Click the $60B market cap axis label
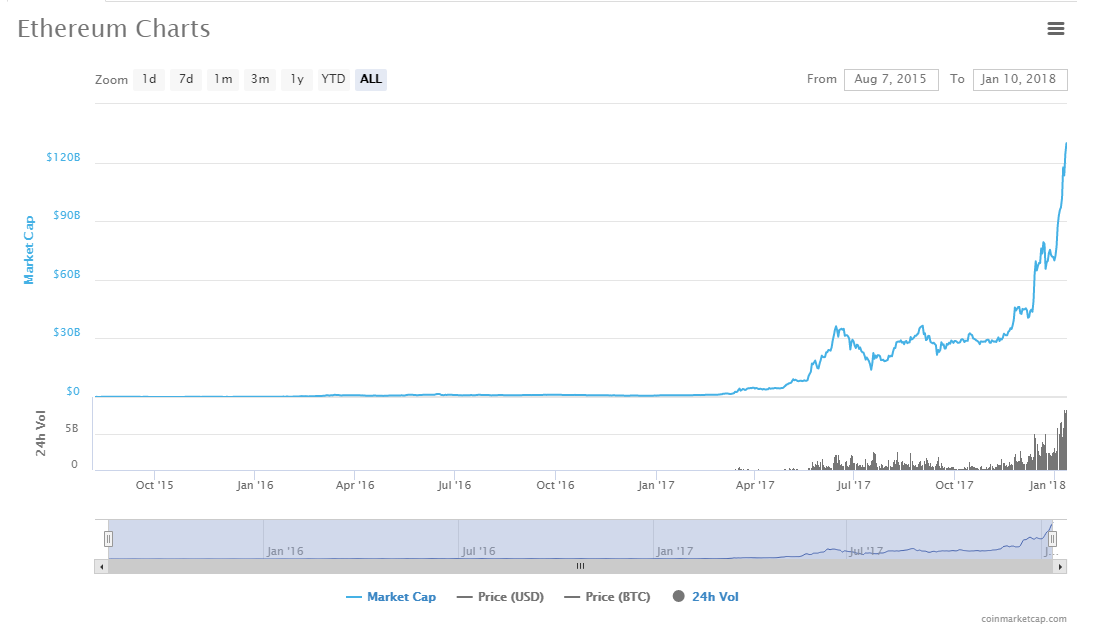The width and height of the screenshot is (1114, 635). click(67, 274)
